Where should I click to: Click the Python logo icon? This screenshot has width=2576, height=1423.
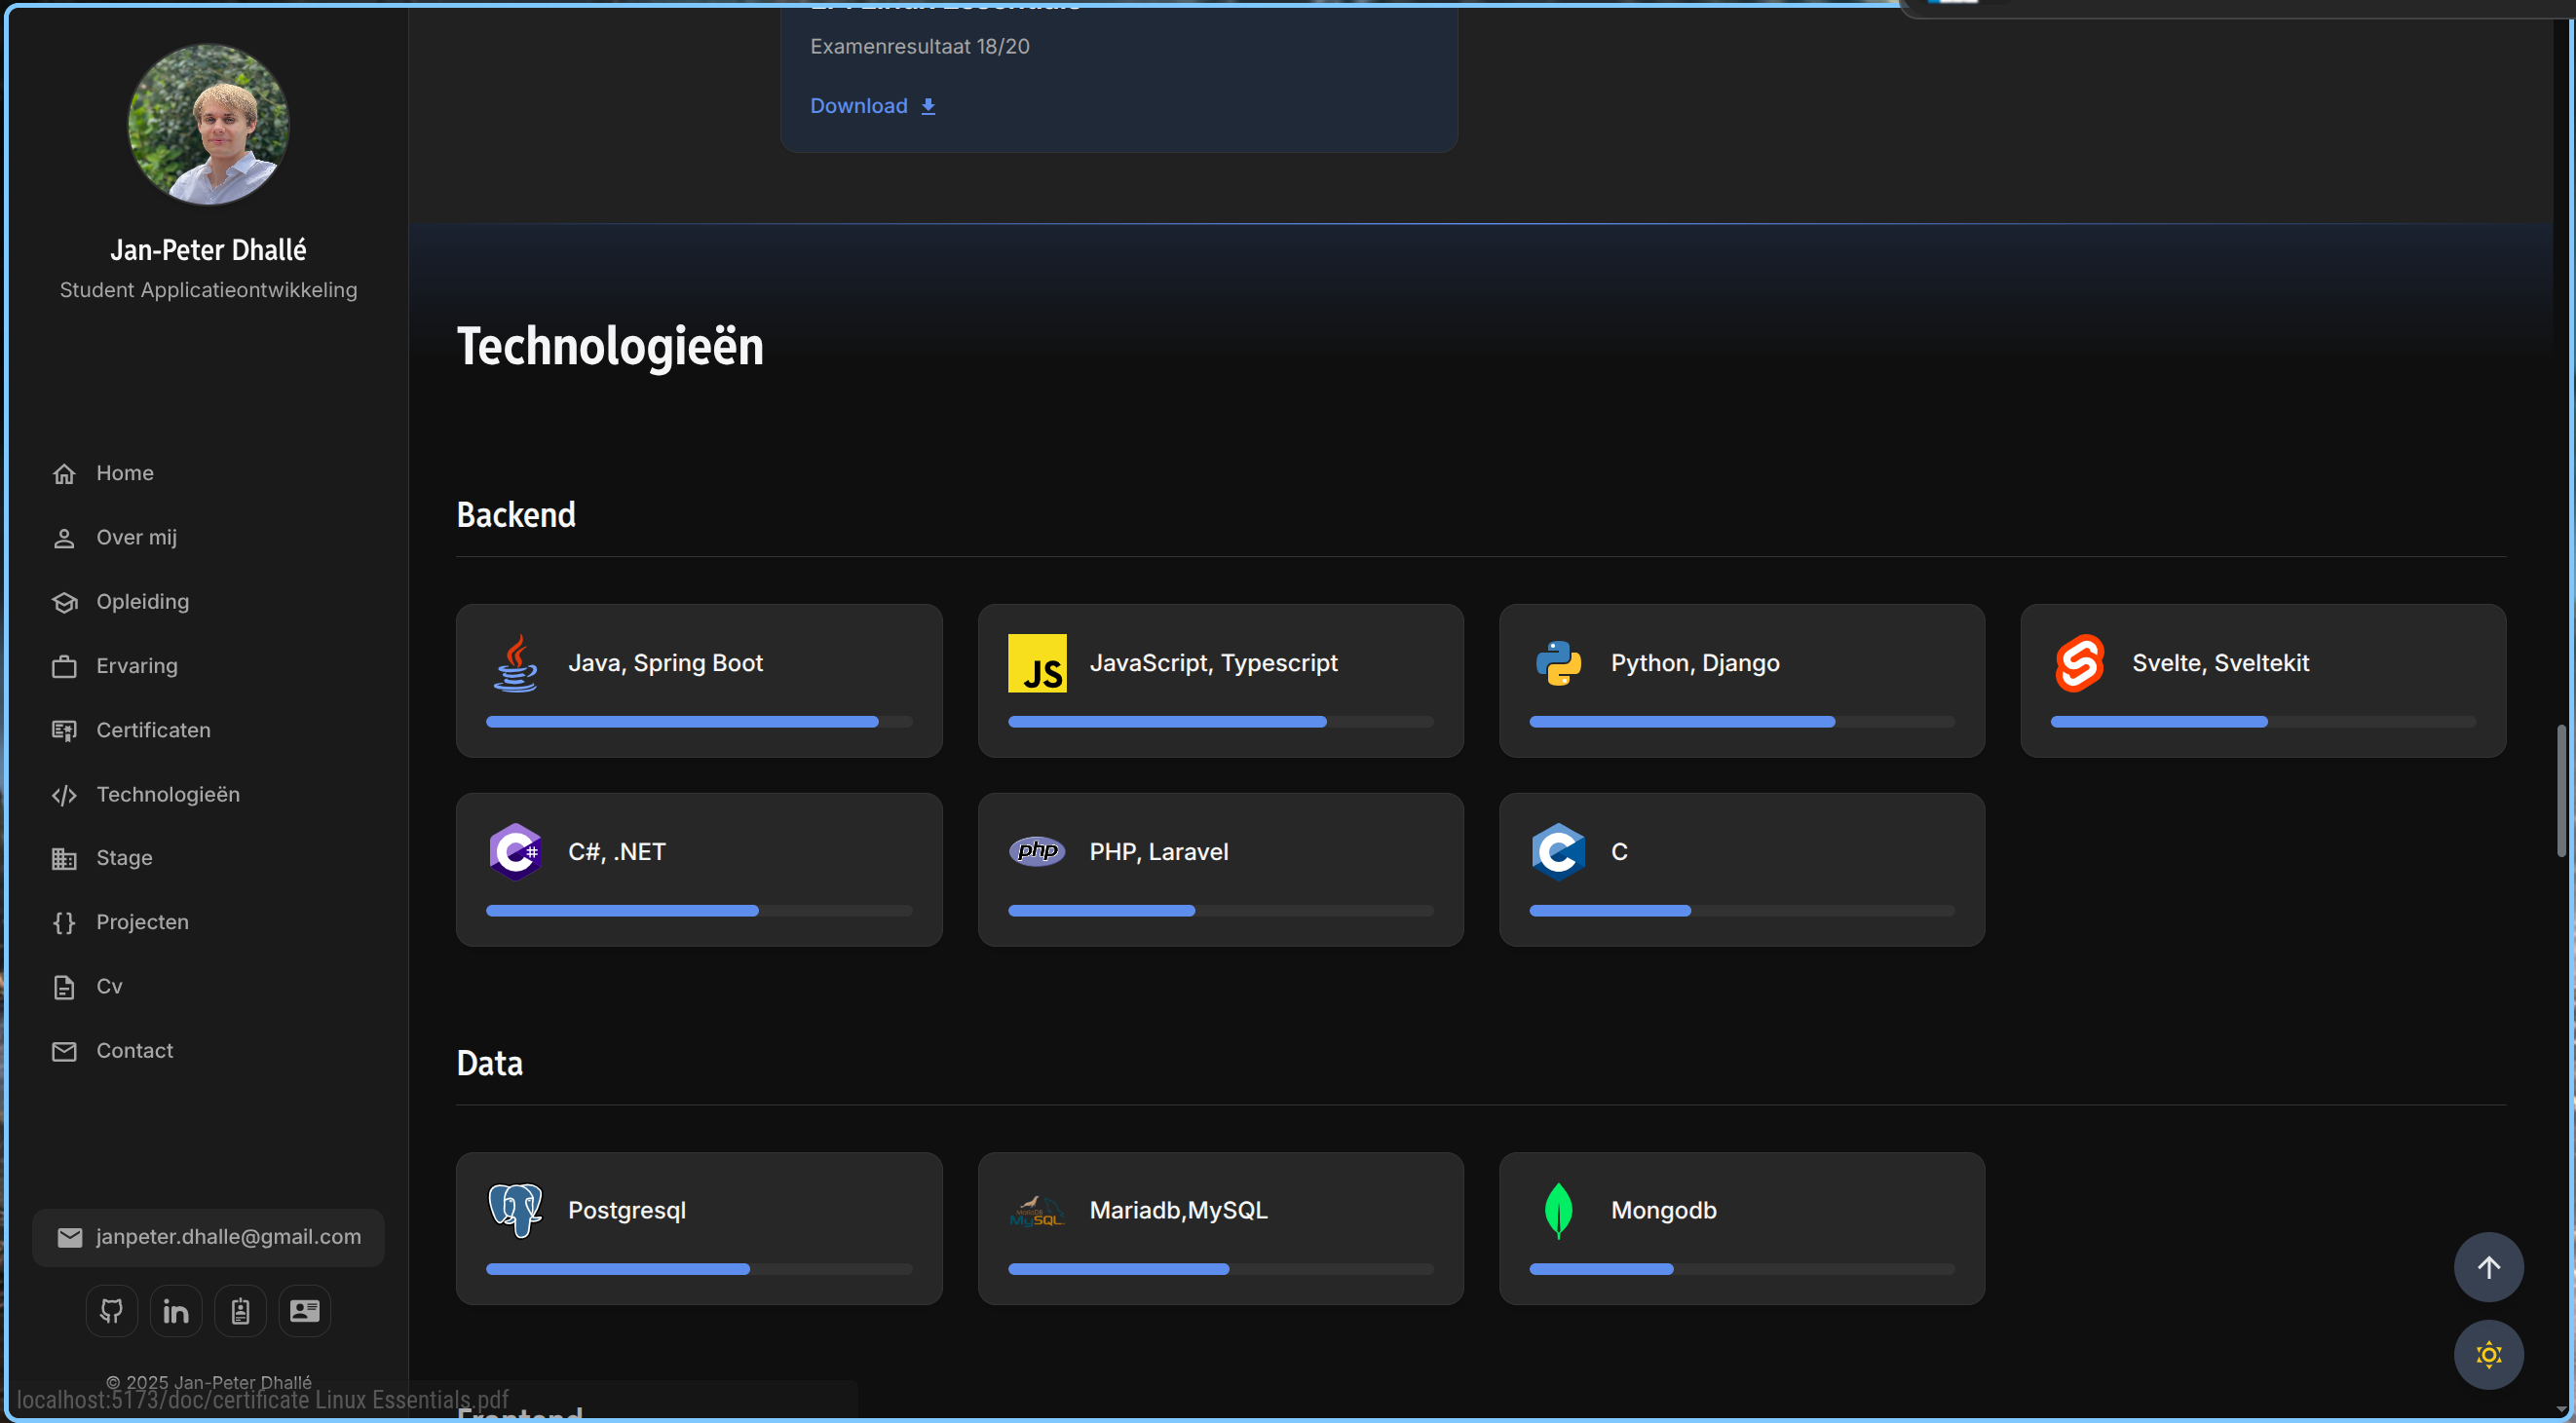[x=1558, y=663]
